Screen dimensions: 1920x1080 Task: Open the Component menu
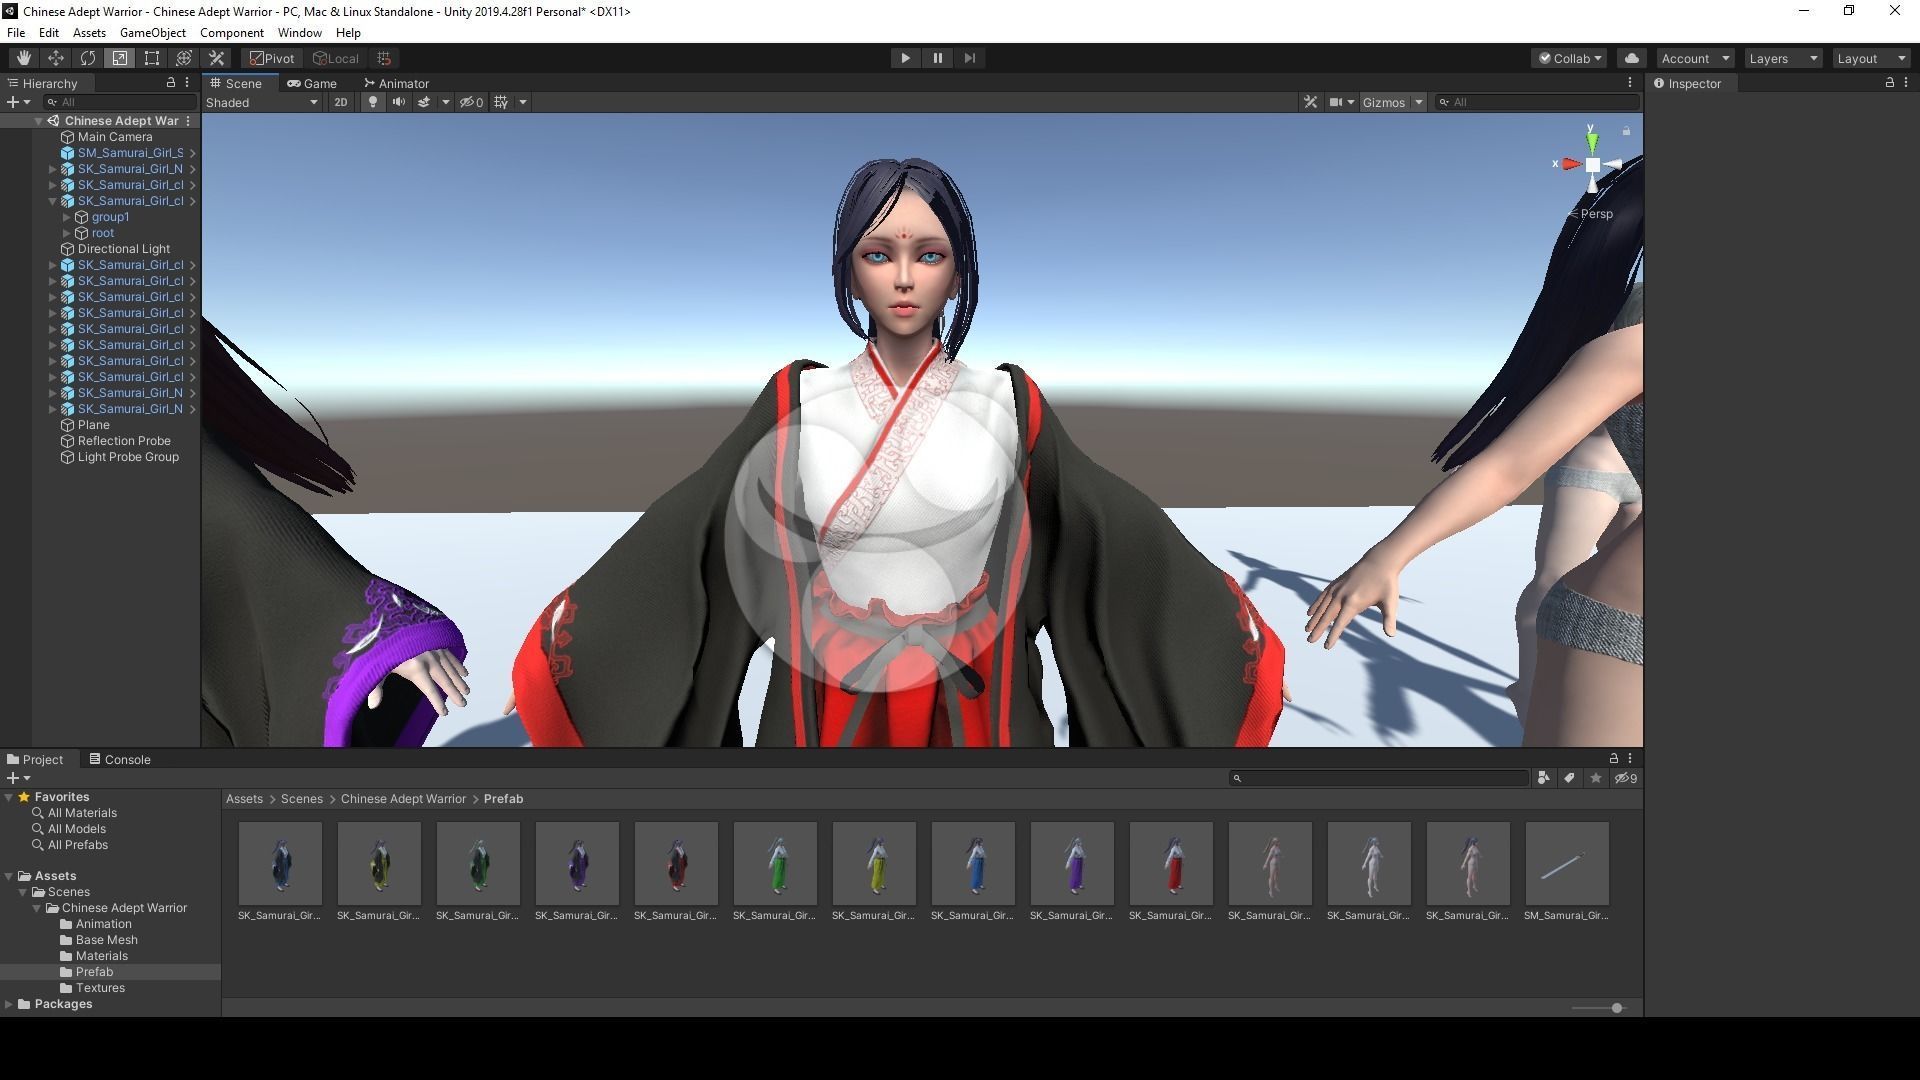(x=232, y=33)
